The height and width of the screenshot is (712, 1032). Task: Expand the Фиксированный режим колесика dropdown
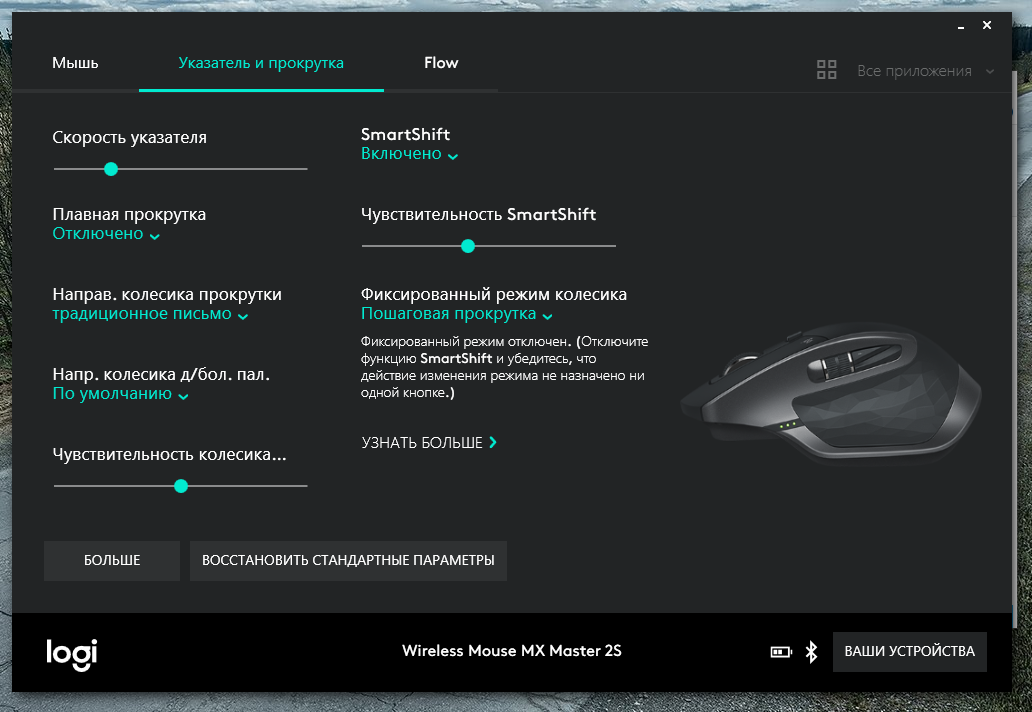pyautogui.click(x=457, y=314)
